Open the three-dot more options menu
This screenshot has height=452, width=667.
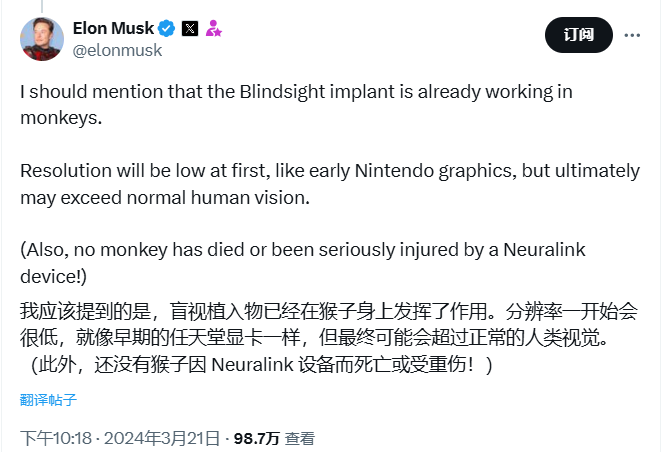pyautogui.click(x=632, y=35)
